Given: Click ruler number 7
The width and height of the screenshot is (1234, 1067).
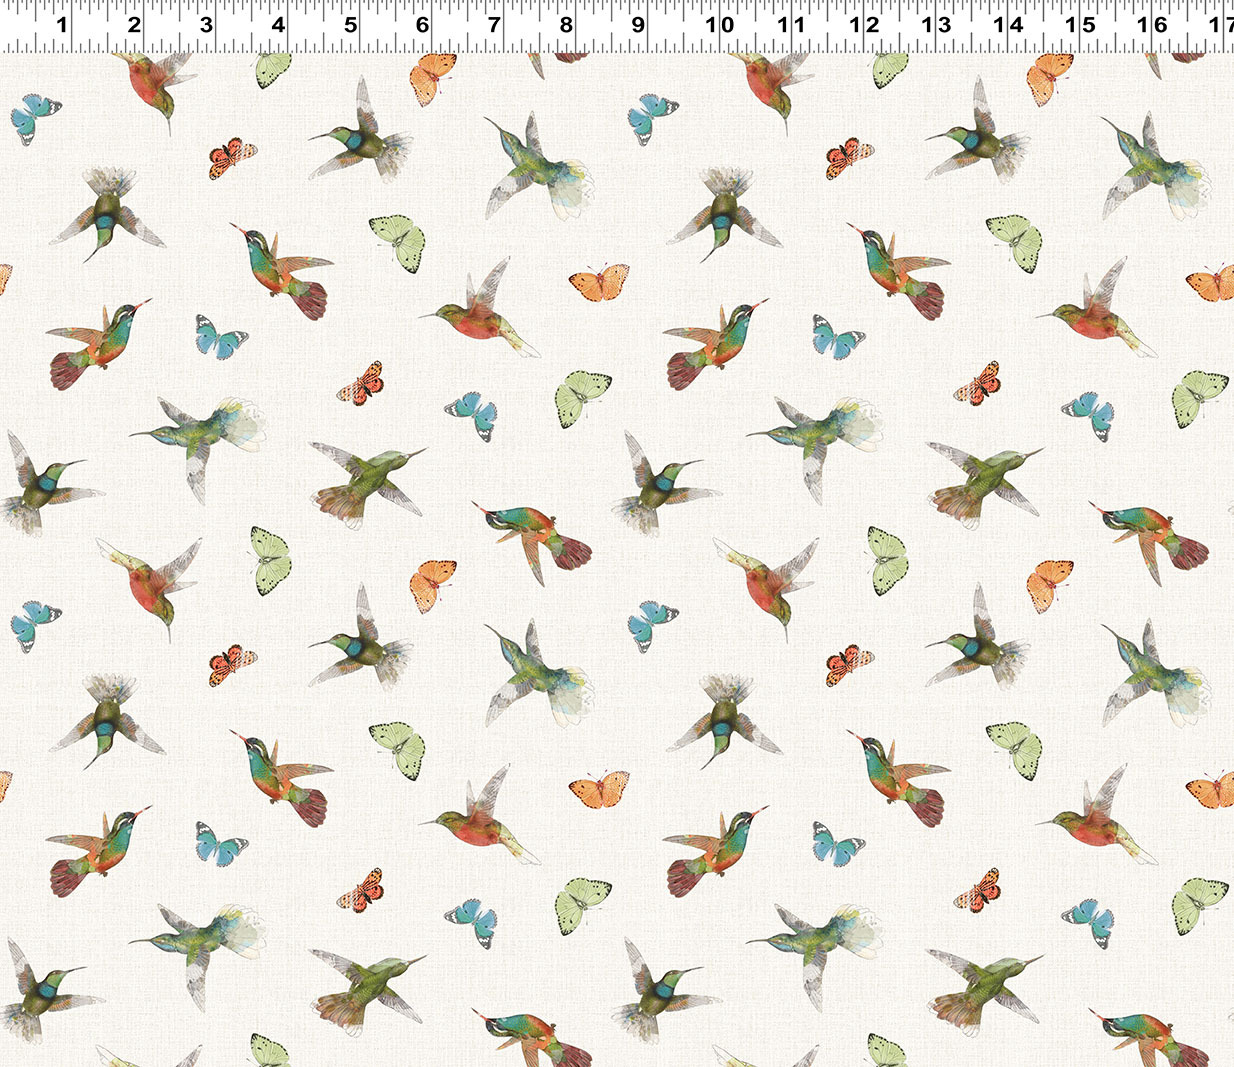Looking at the screenshot, I should [494, 24].
